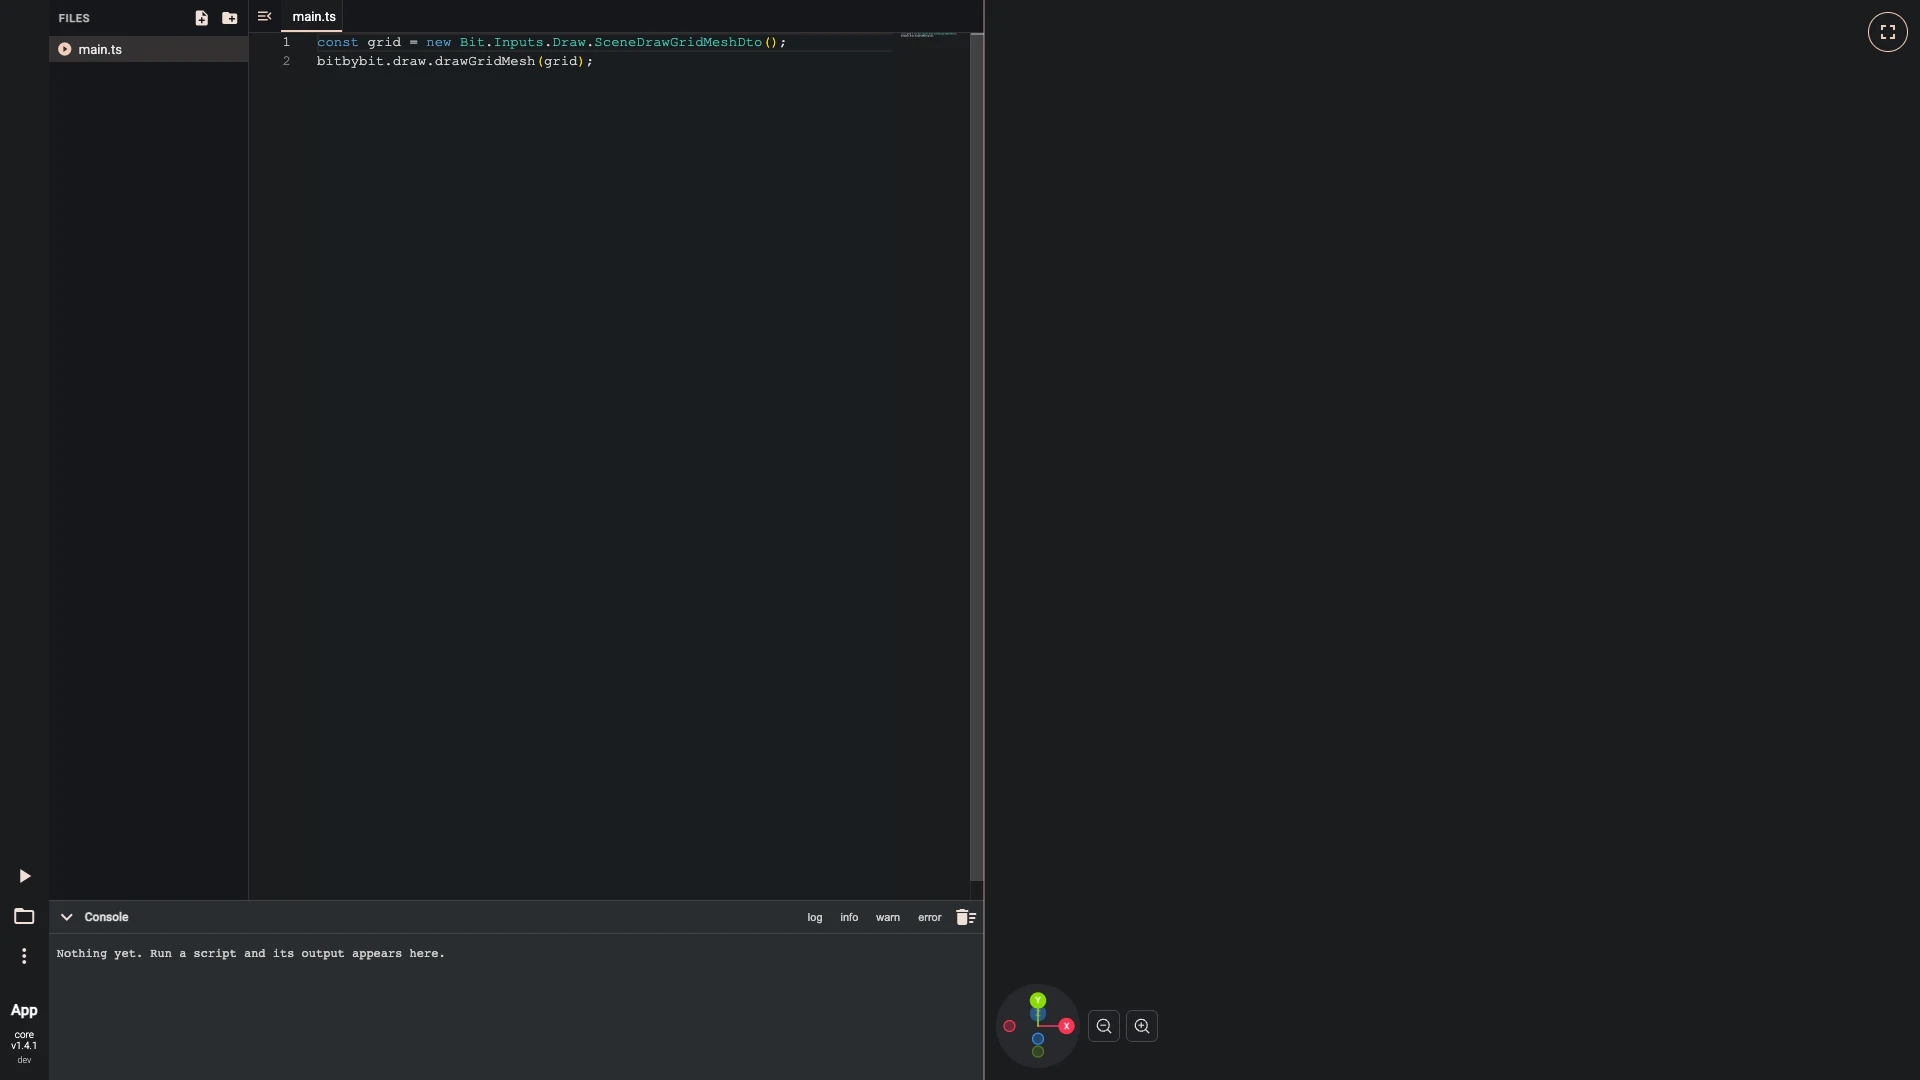Orient view along the X axis

click(x=1066, y=1026)
